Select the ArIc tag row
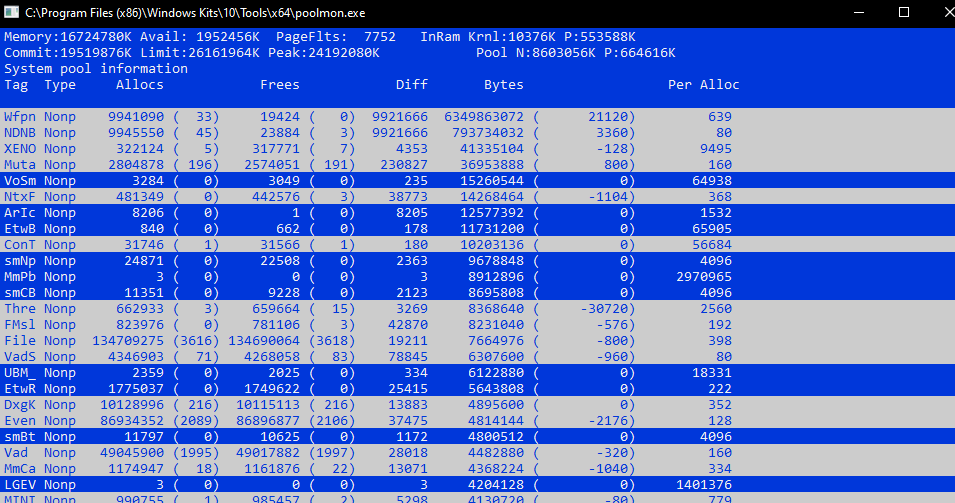Screen dimensions: 955x503 (x=478, y=213)
